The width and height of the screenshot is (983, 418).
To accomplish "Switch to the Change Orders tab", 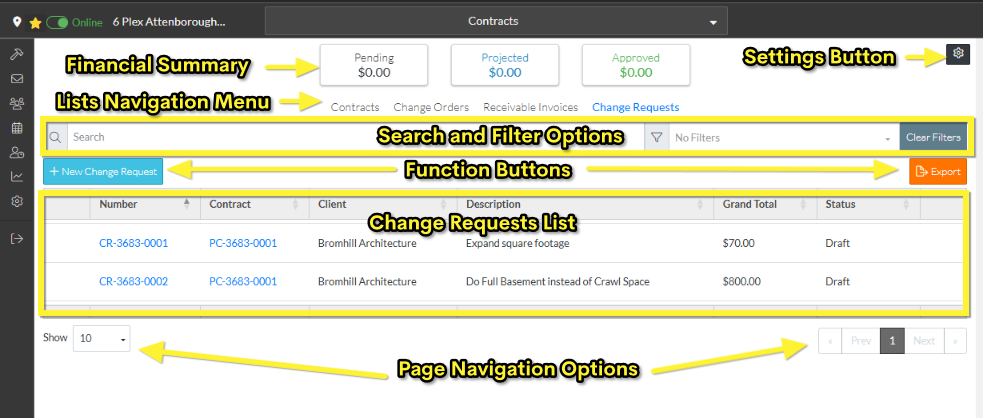I will [x=431, y=107].
